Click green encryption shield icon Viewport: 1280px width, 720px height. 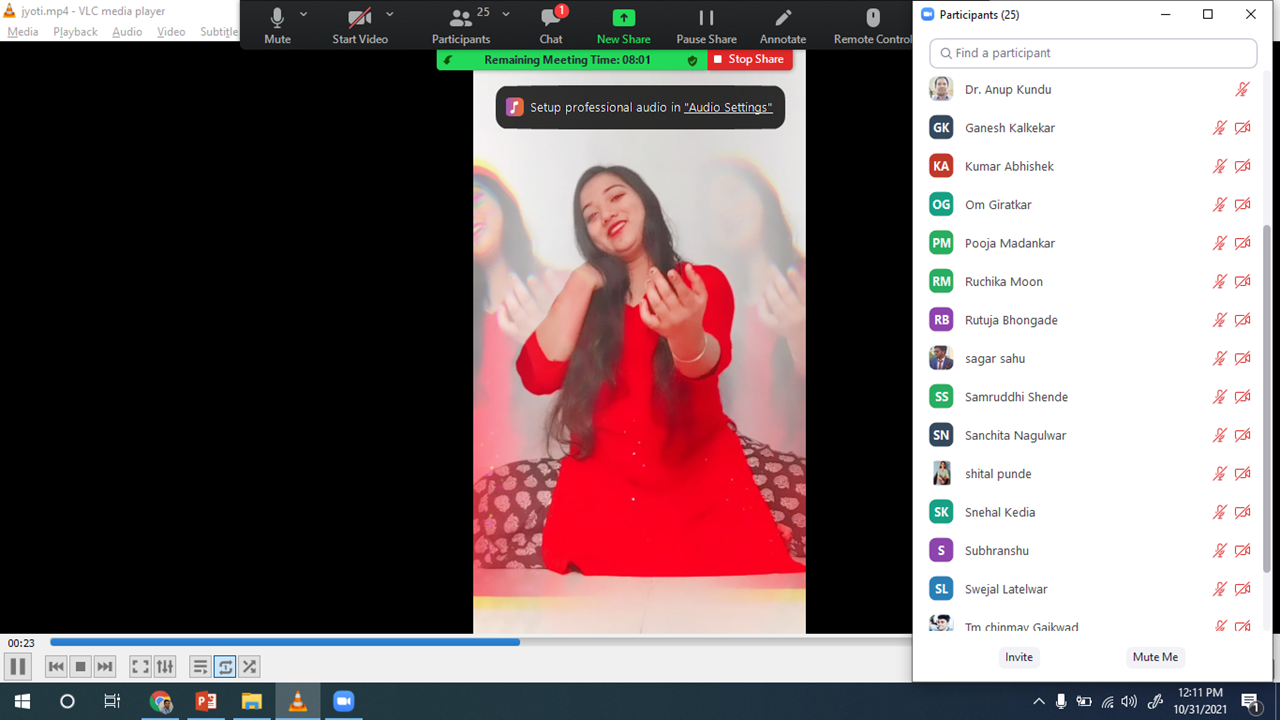click(x=692, y=60)
